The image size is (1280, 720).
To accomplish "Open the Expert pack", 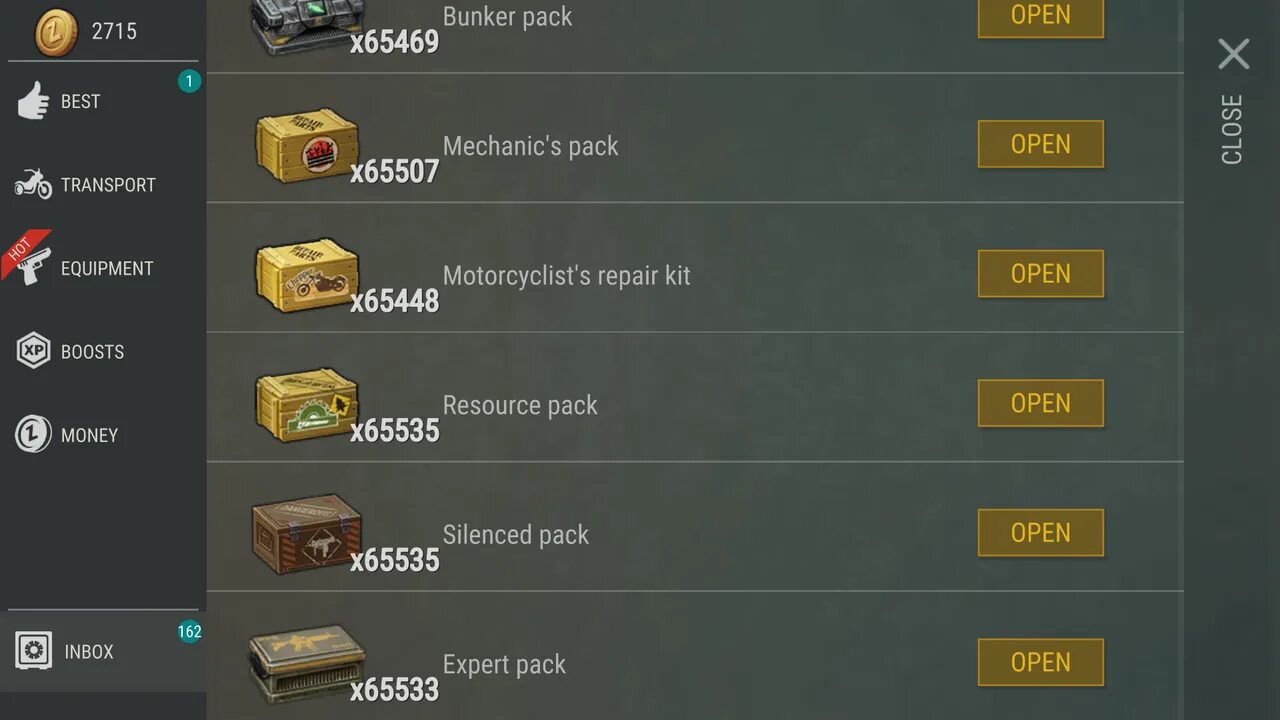I will tap(1040, 662).
